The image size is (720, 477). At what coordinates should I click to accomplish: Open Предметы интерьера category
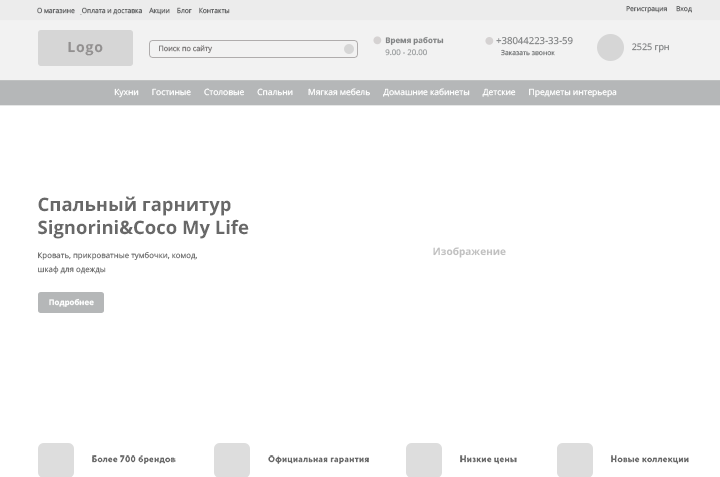(572, 92)
